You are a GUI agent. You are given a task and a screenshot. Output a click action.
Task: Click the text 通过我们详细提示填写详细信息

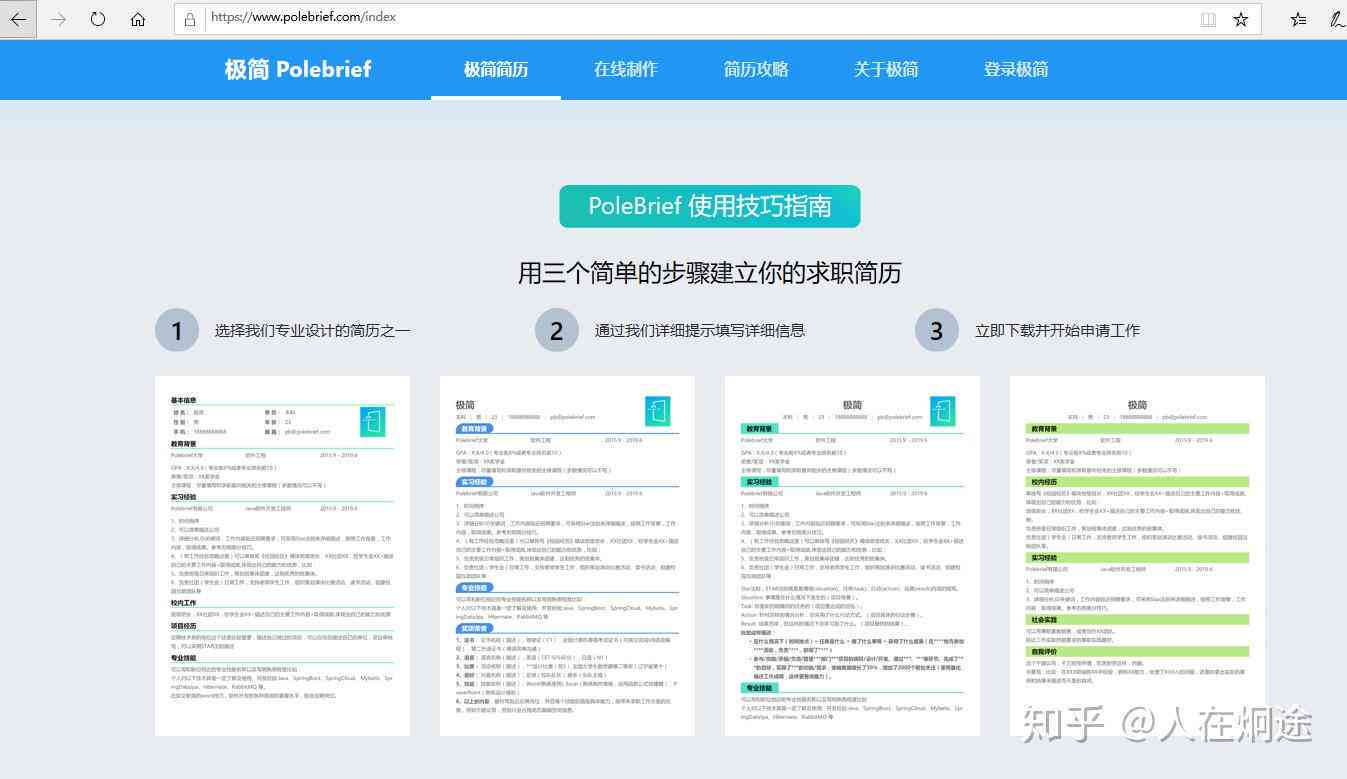pos(700,330)
